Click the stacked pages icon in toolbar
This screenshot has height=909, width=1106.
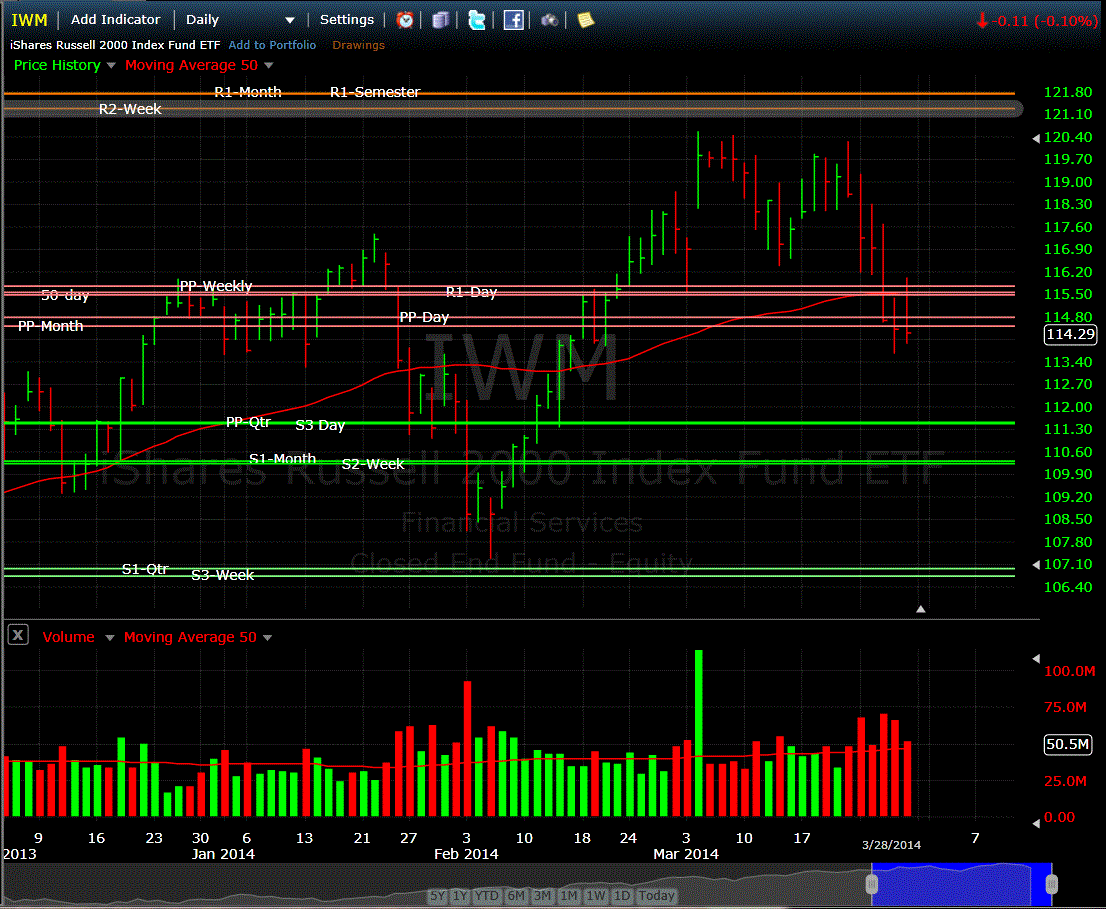coord(441,20)
